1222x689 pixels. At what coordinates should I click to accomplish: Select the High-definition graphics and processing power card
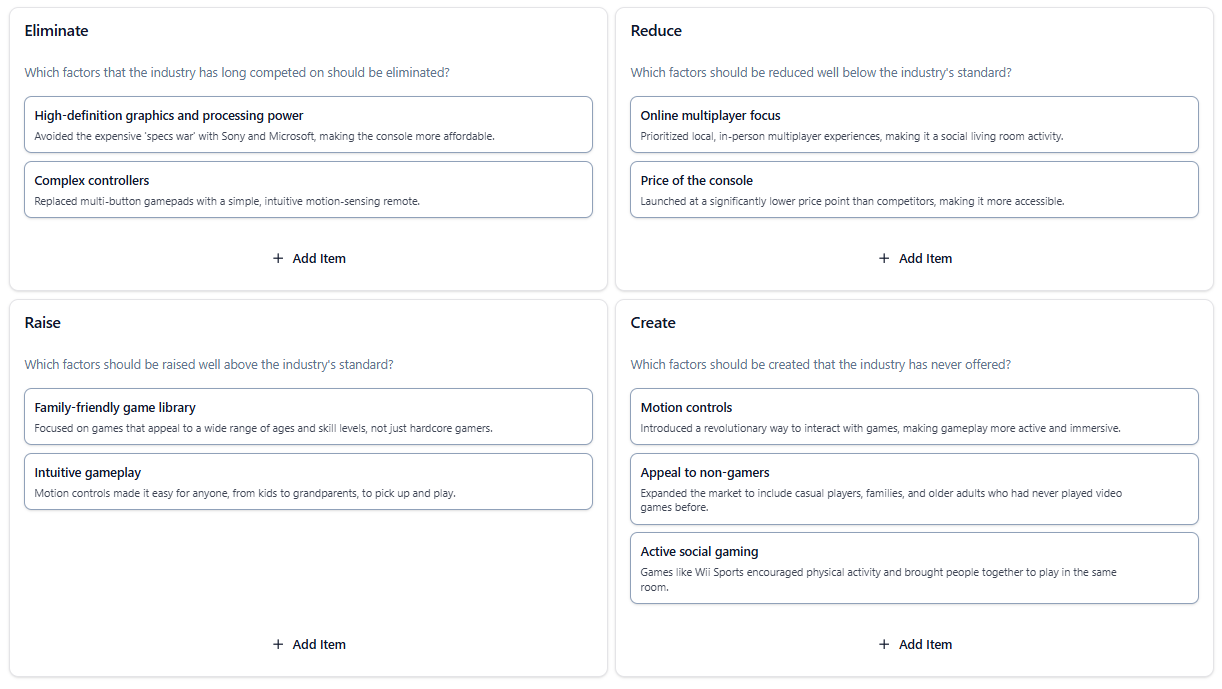coord(308,125)
